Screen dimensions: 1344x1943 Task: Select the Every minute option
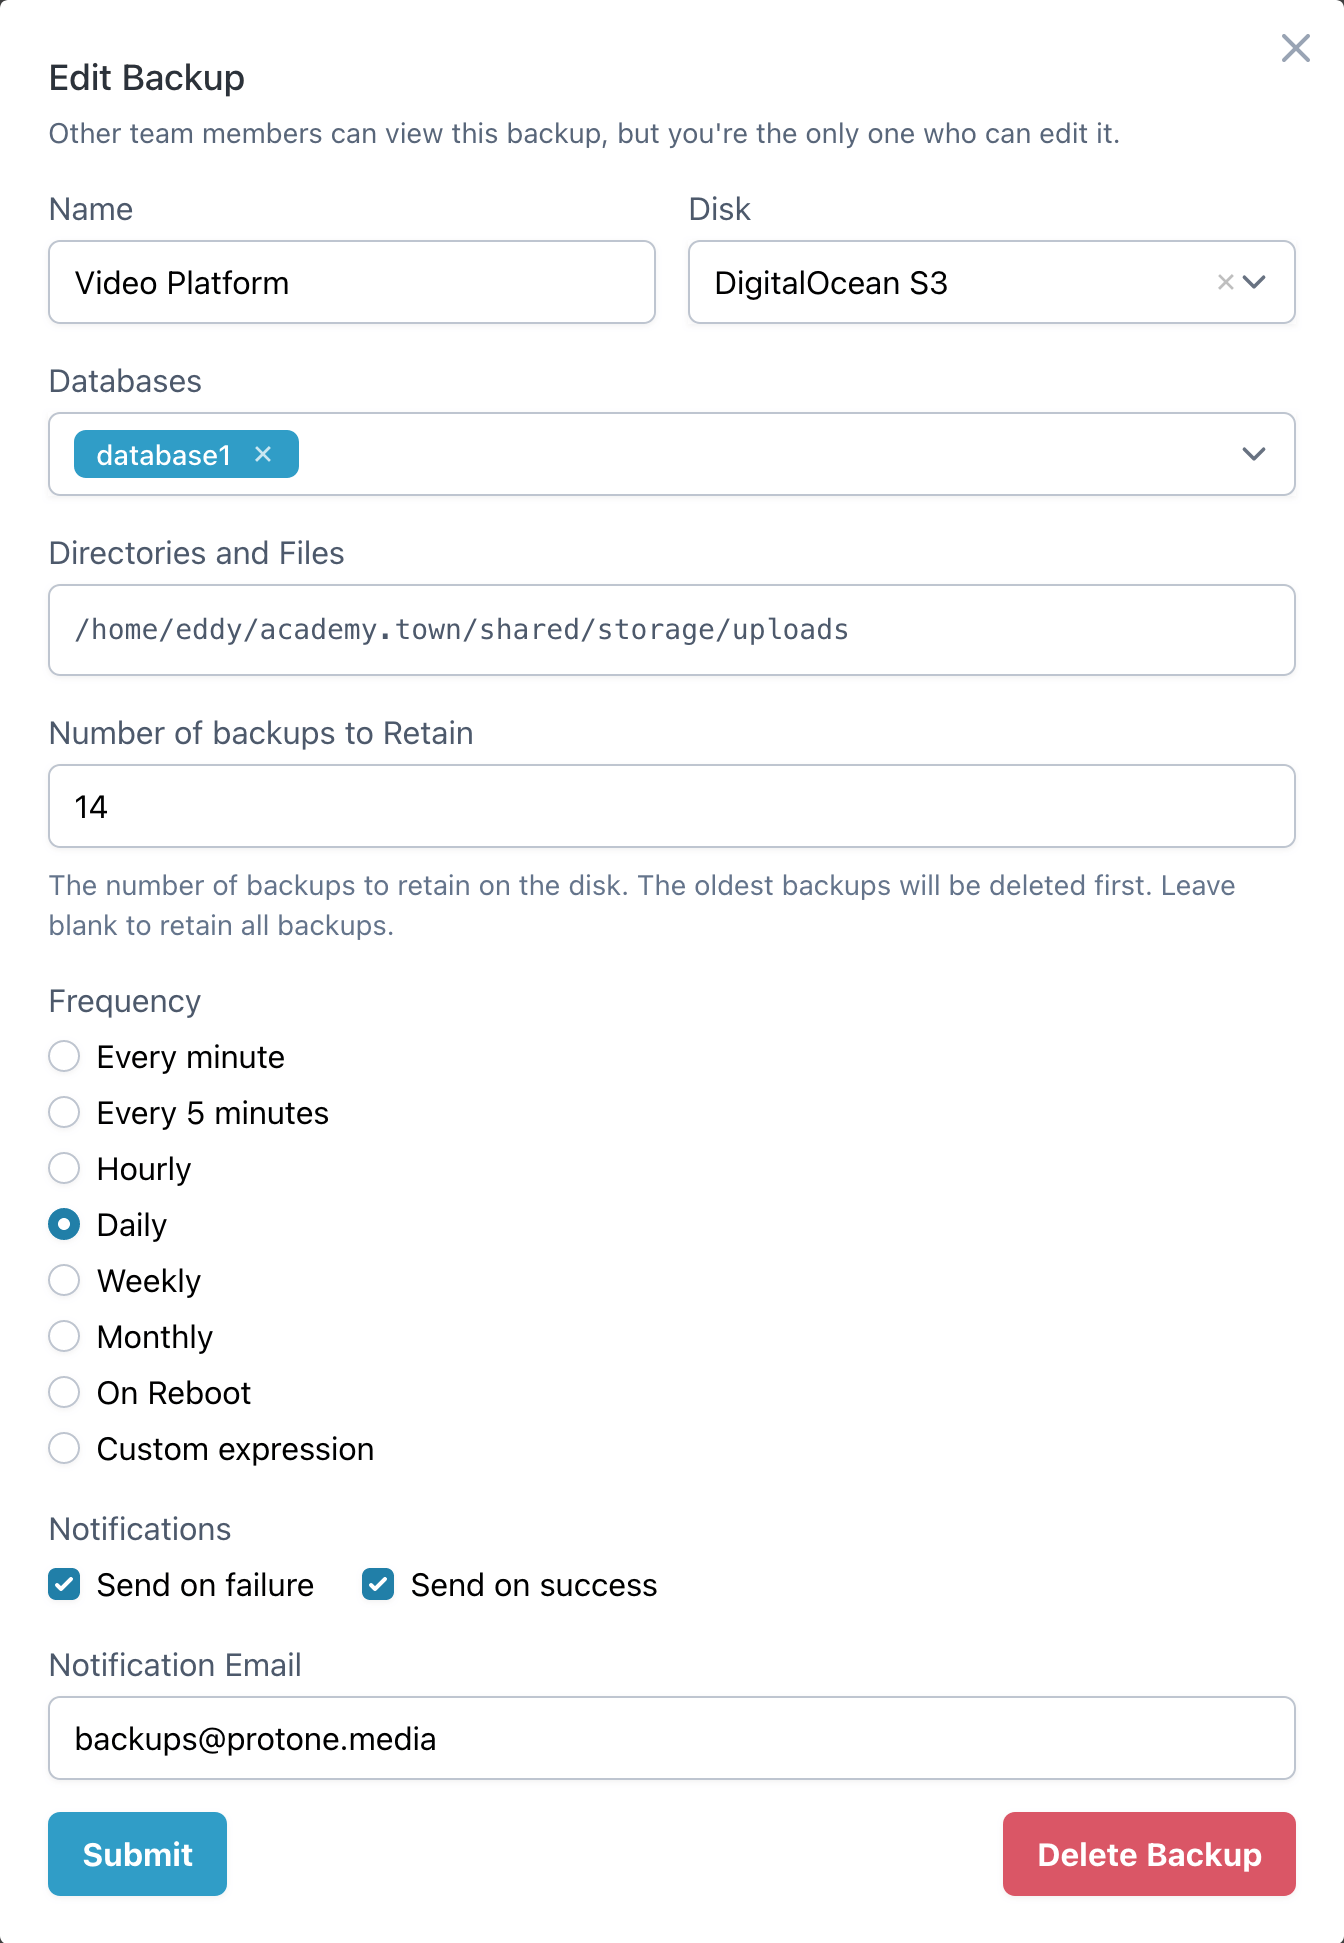click(x=64, y=1056)
